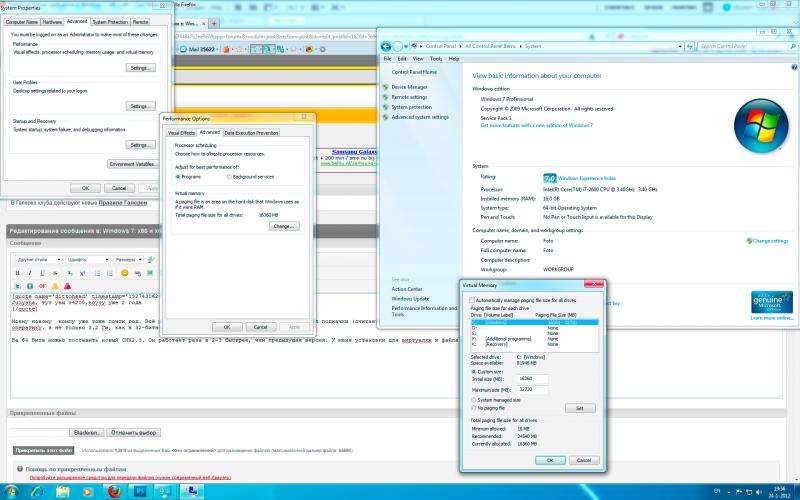This screenshot has height=500, width=800.
Task: Select drive F: Additional programs row
Action: pos(534,339)
